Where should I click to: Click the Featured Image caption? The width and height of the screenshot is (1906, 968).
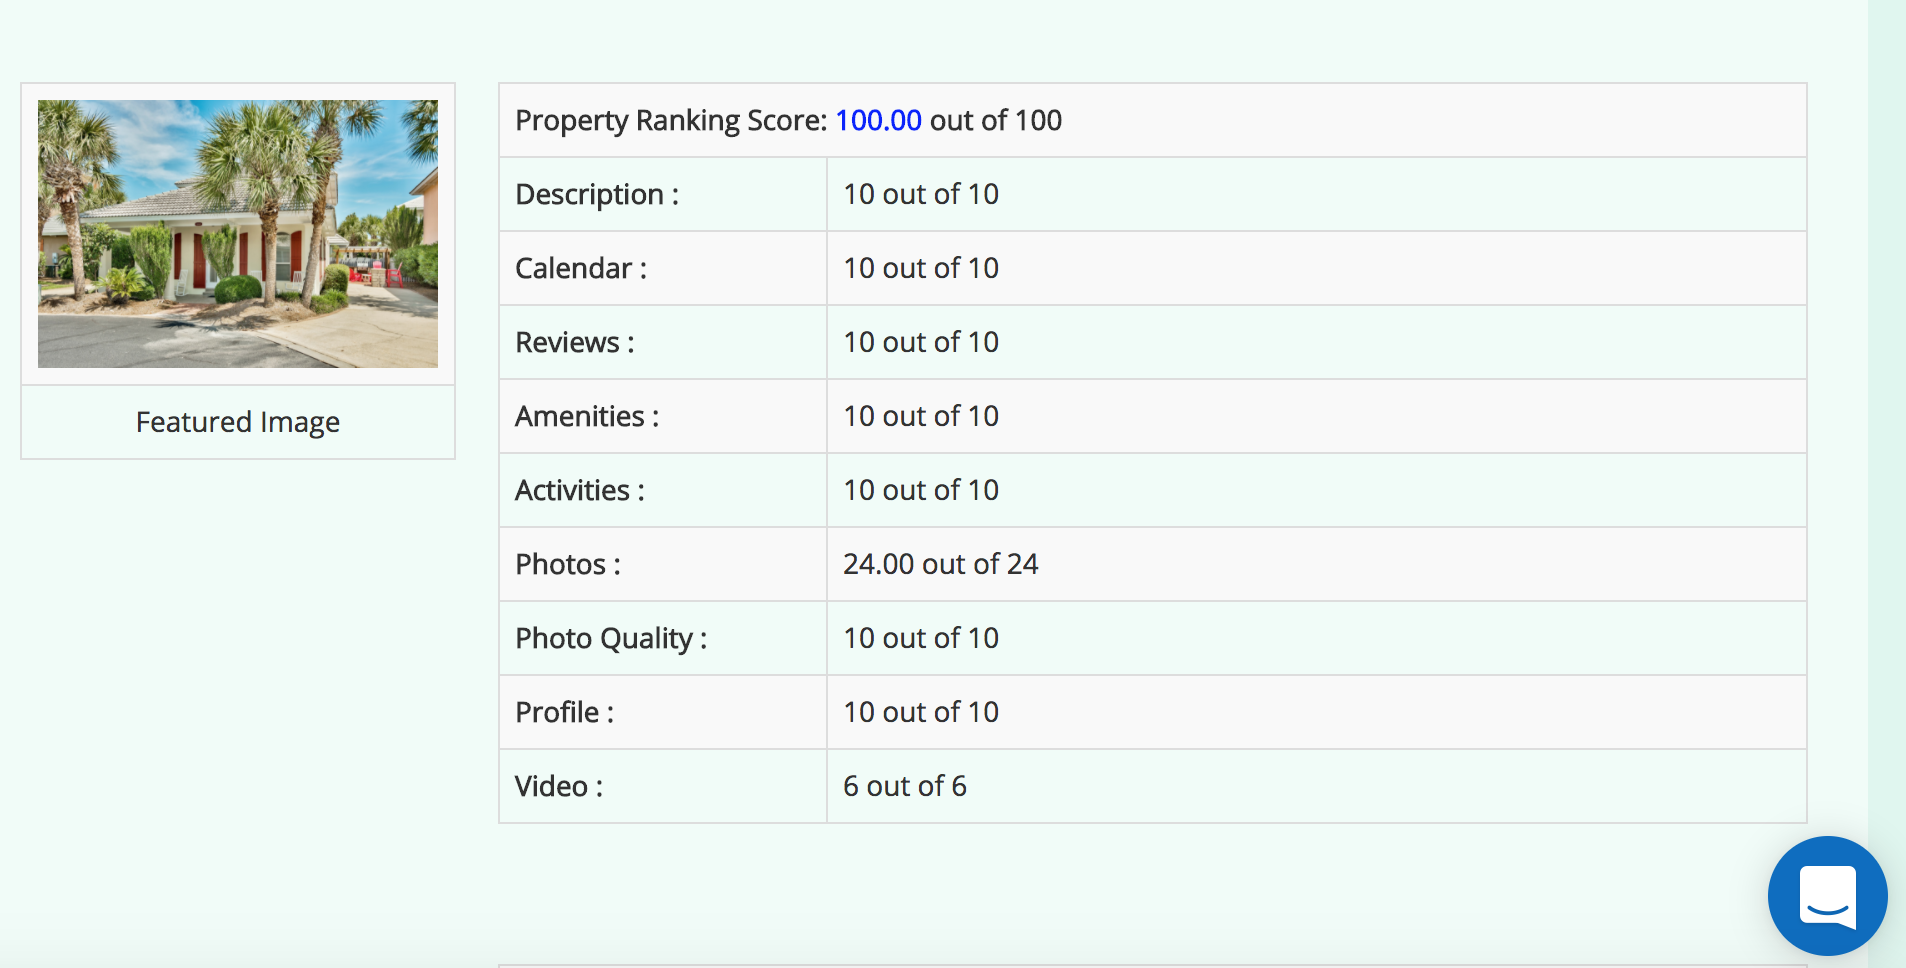pyautogui.click(x=237, y=421)
